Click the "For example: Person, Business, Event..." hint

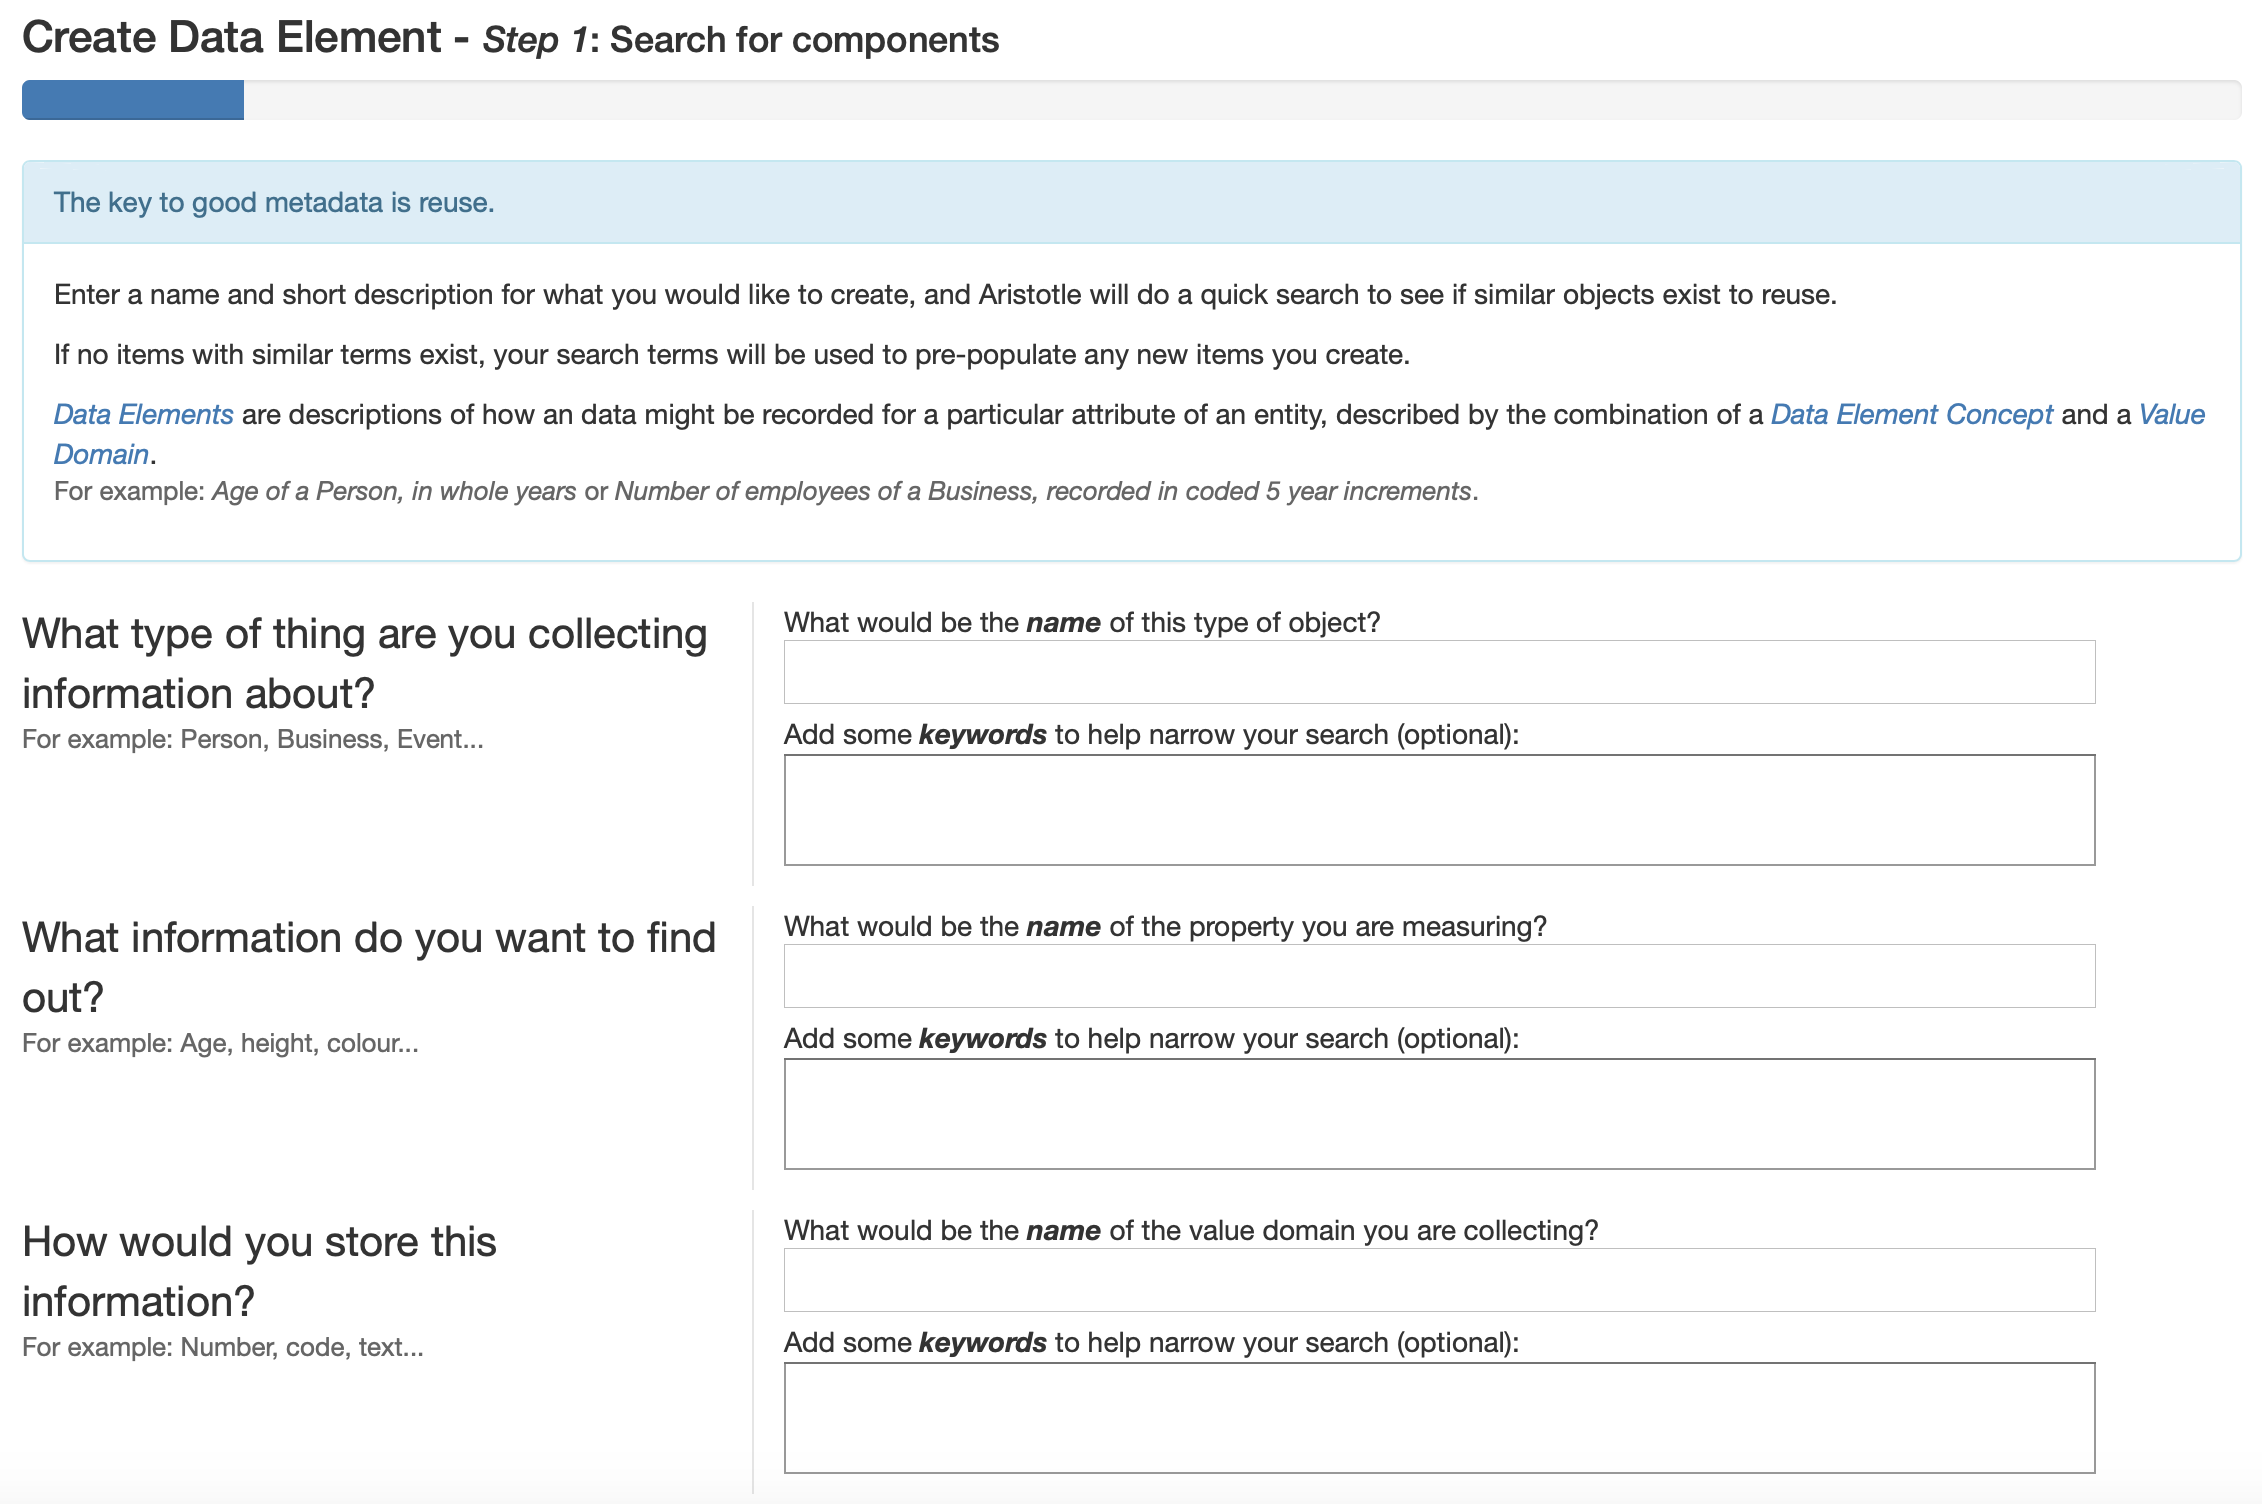click(253, 740)
